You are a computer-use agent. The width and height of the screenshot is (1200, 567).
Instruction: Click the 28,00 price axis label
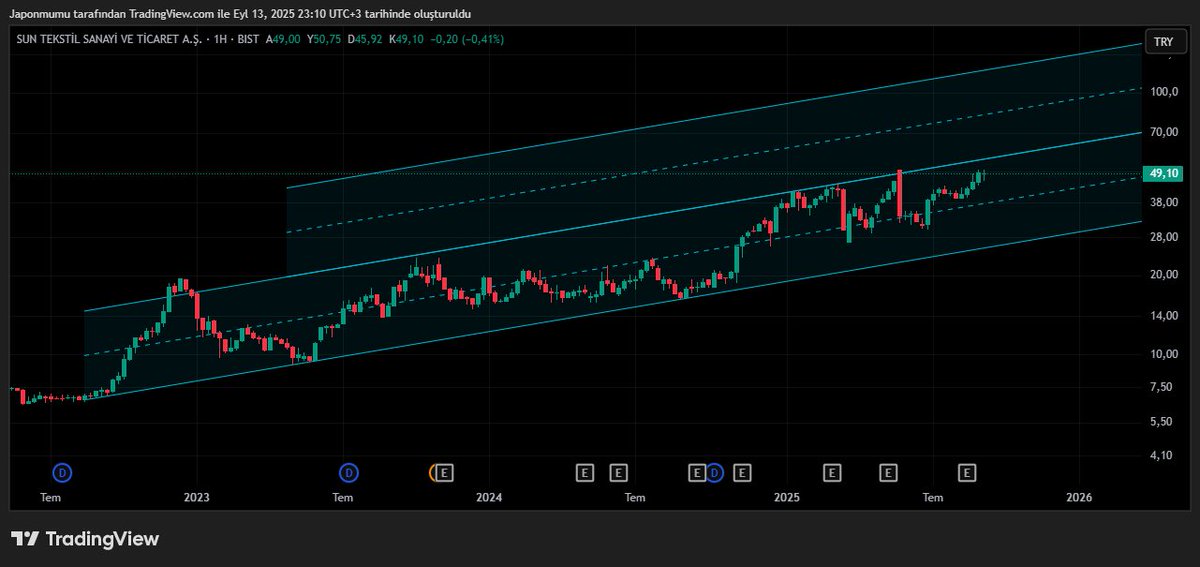coord(1163,237)
